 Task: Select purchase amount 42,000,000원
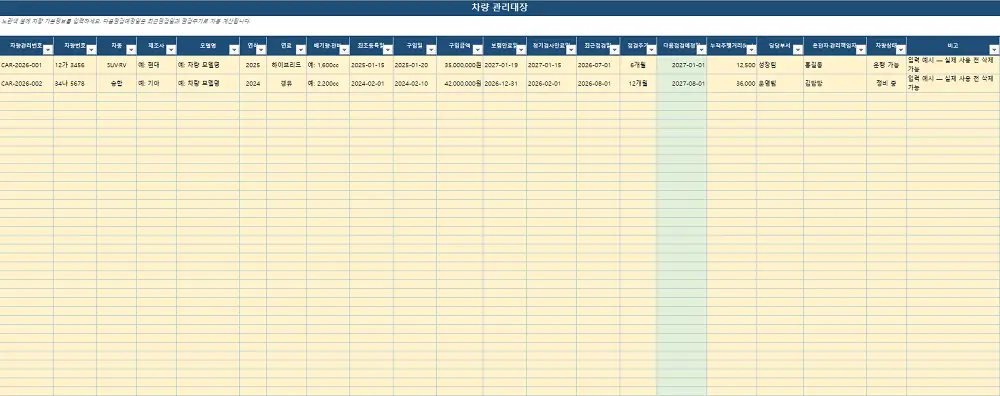(x=460, y=84)
